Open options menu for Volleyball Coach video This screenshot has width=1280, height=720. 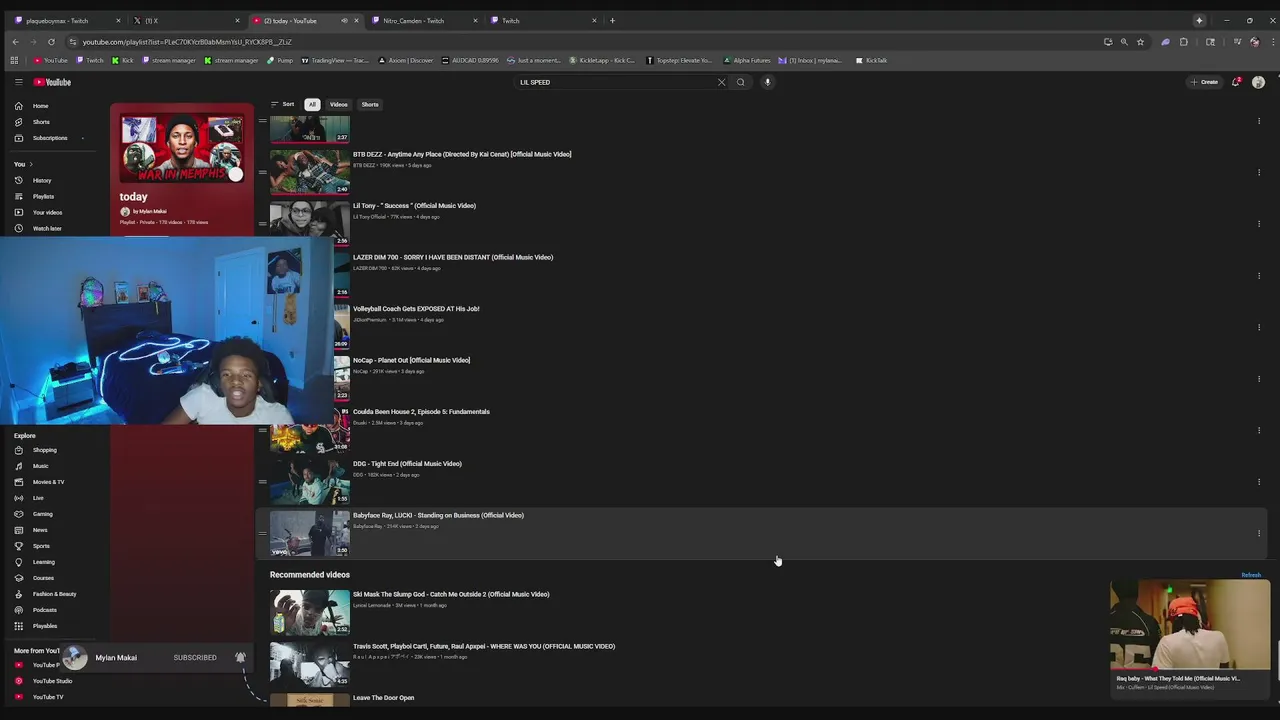(1259, 327)
